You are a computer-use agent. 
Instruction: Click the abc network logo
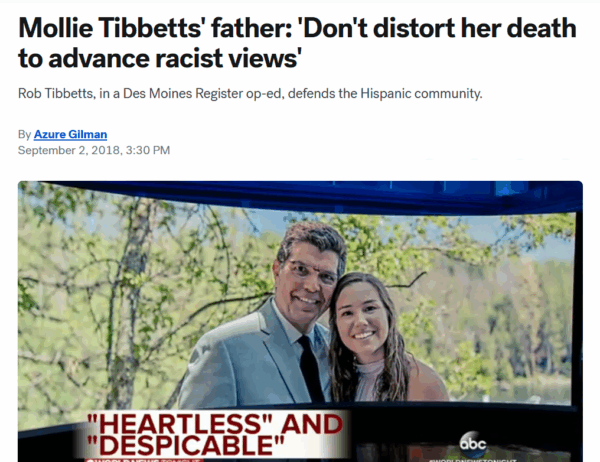point(473,444)
